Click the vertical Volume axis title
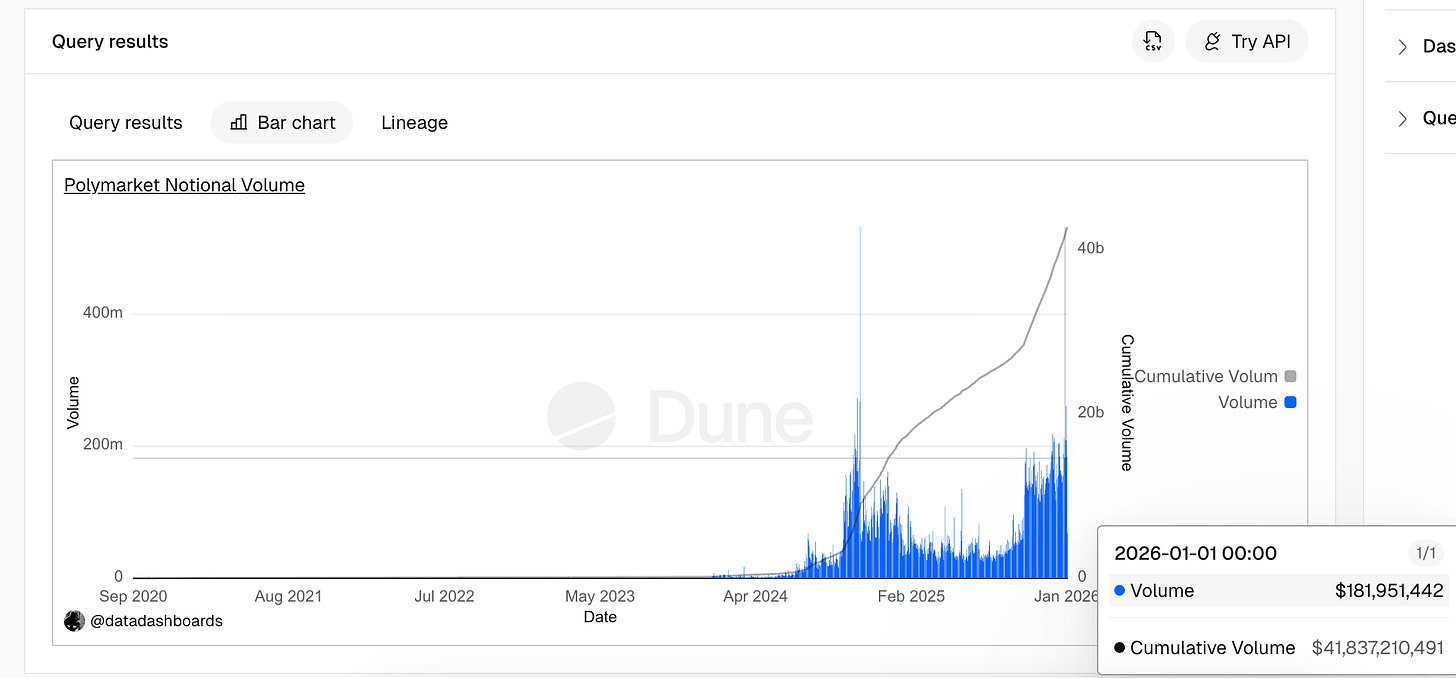Viewport: 1456px width, 678px height. point(73,402)
